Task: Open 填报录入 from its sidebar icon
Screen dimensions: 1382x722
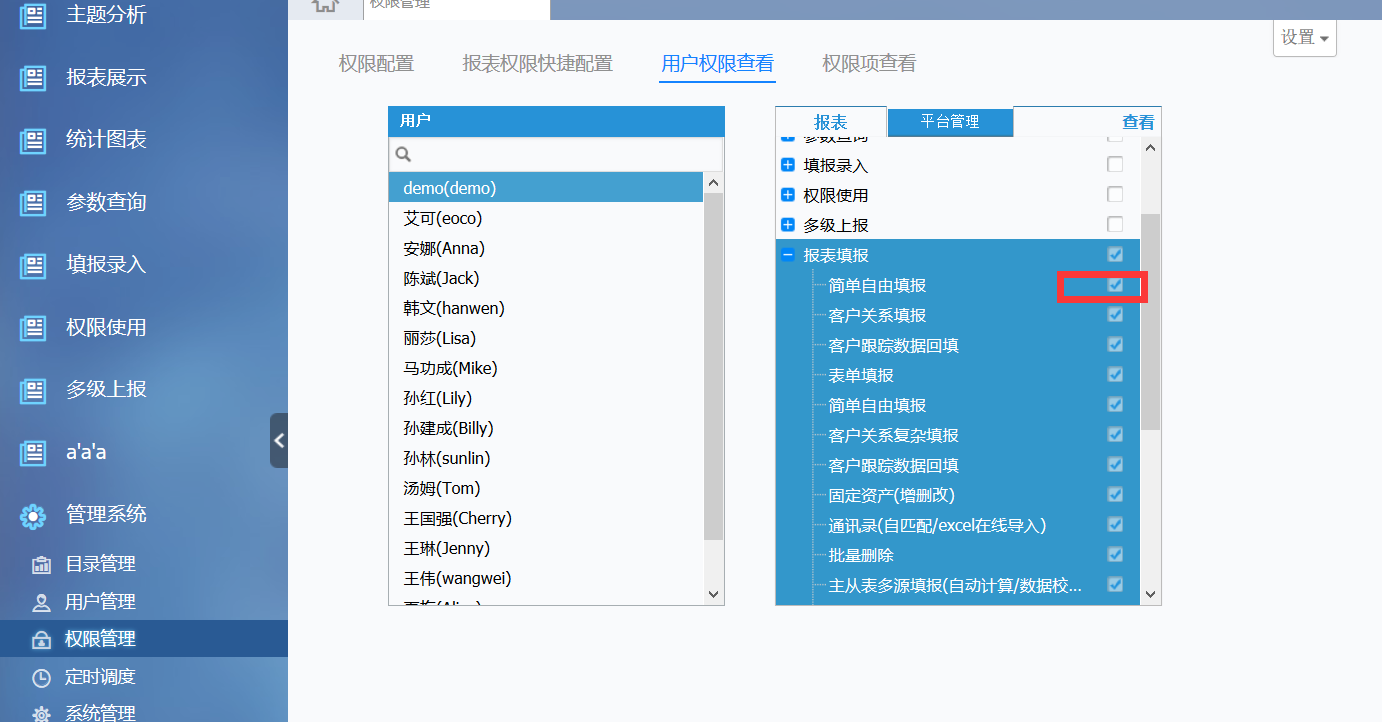Action: [33, 265]
